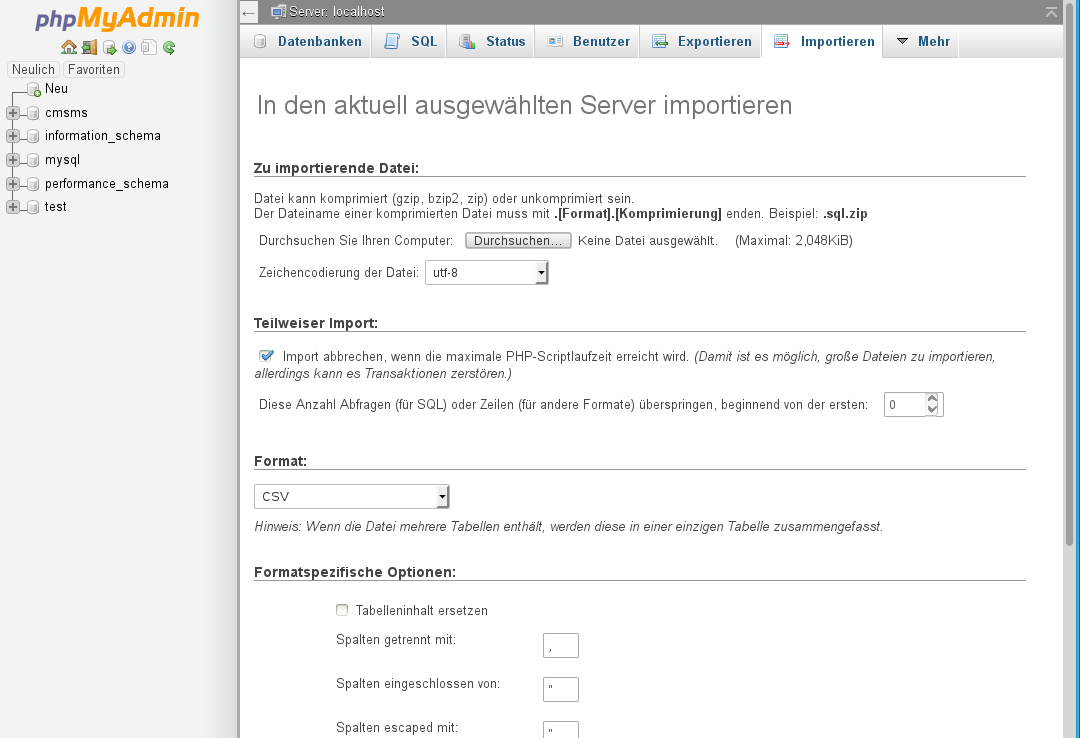Expand the performance_schema database node
The height and width of the screenshot is (738, 1080).
click(13, 184)
